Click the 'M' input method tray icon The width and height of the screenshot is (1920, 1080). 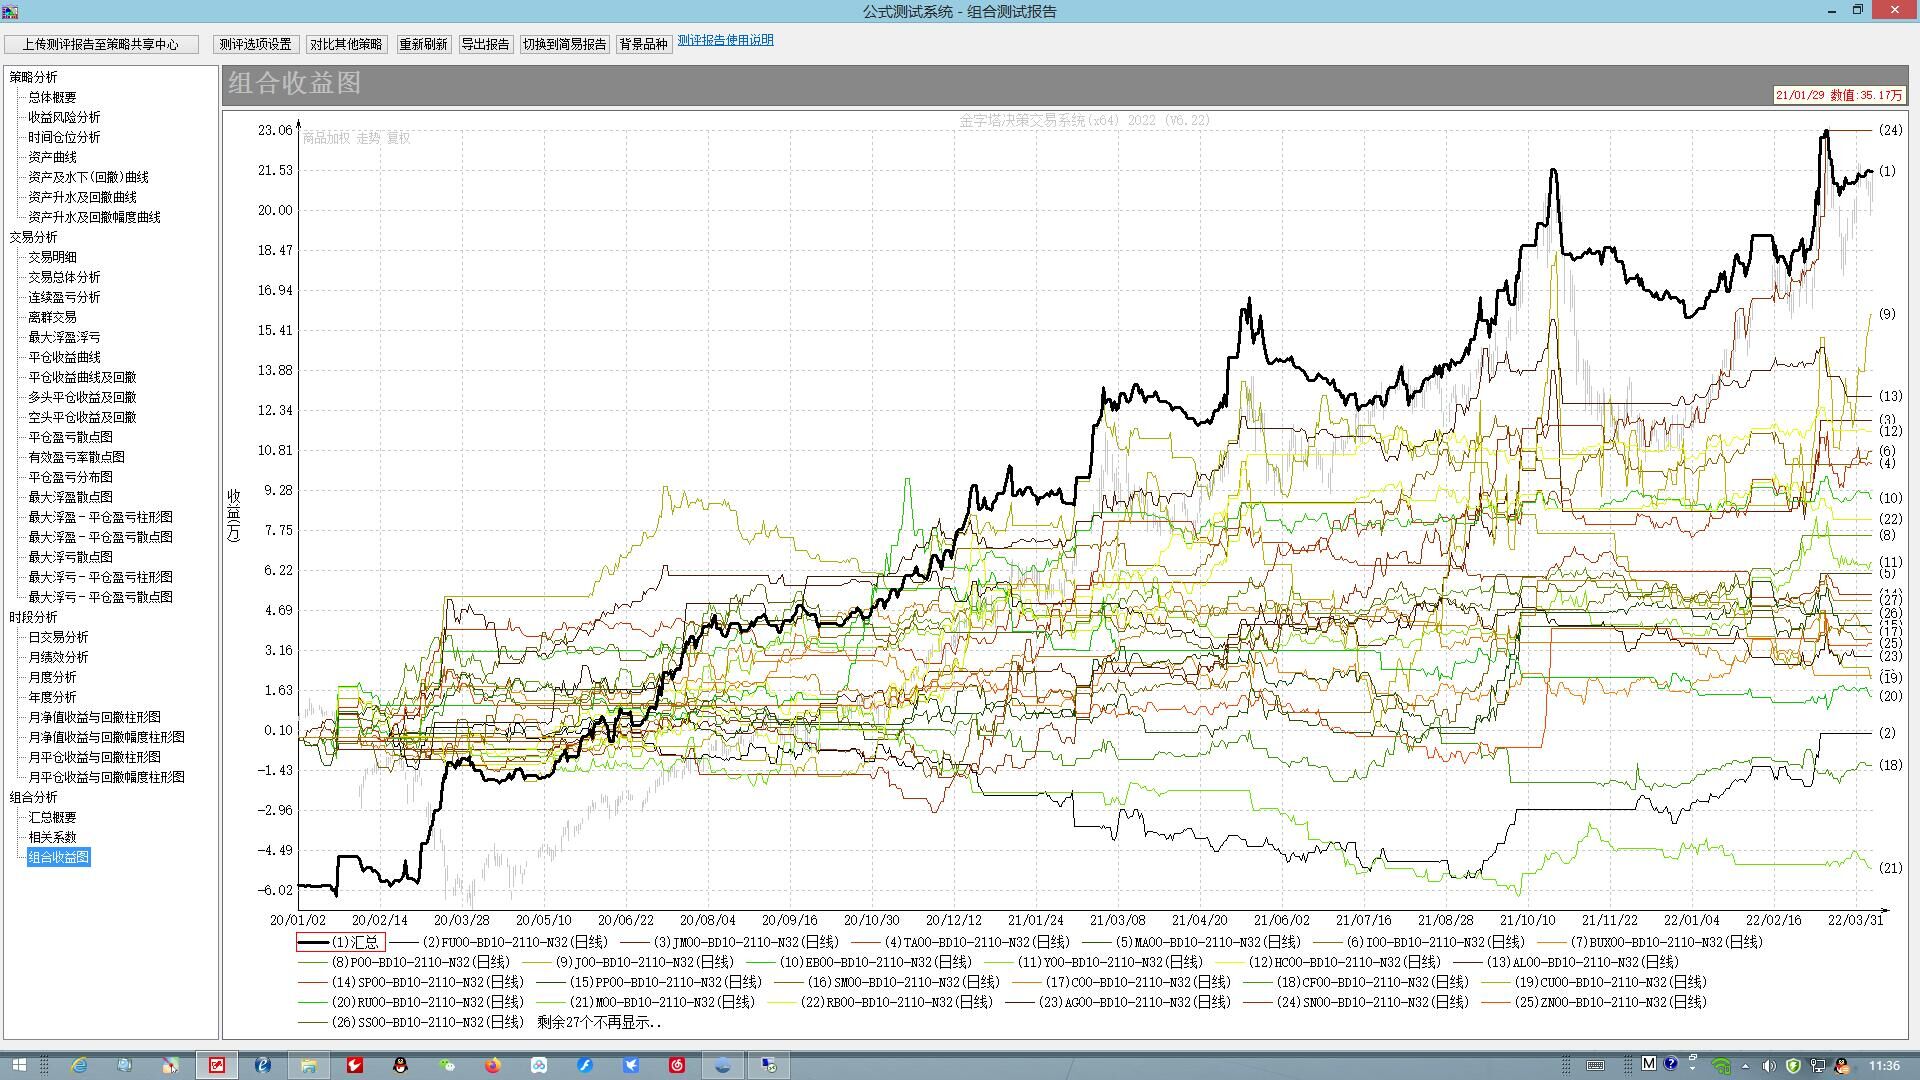tap(1649, 1064)
